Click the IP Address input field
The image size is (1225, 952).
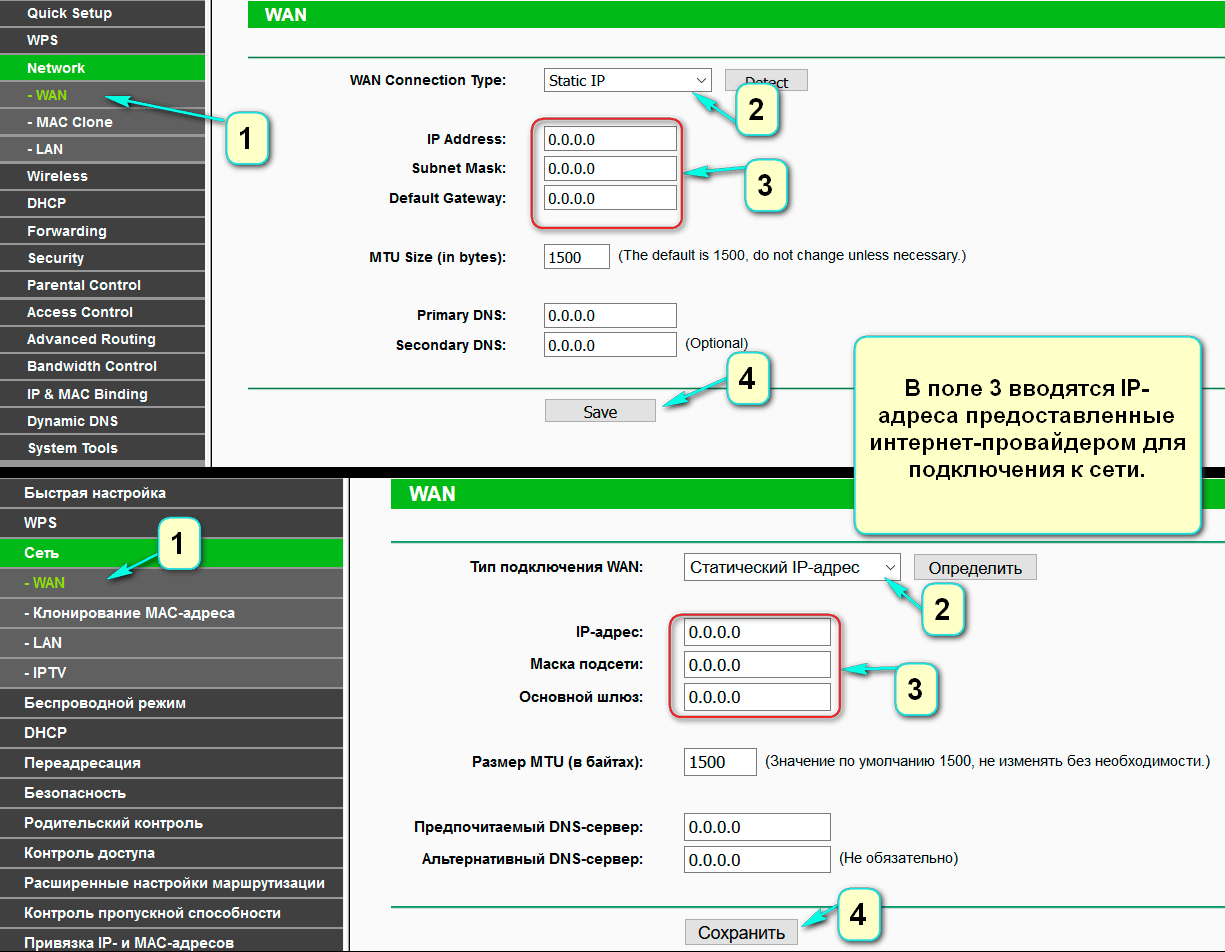click(610, 139)
